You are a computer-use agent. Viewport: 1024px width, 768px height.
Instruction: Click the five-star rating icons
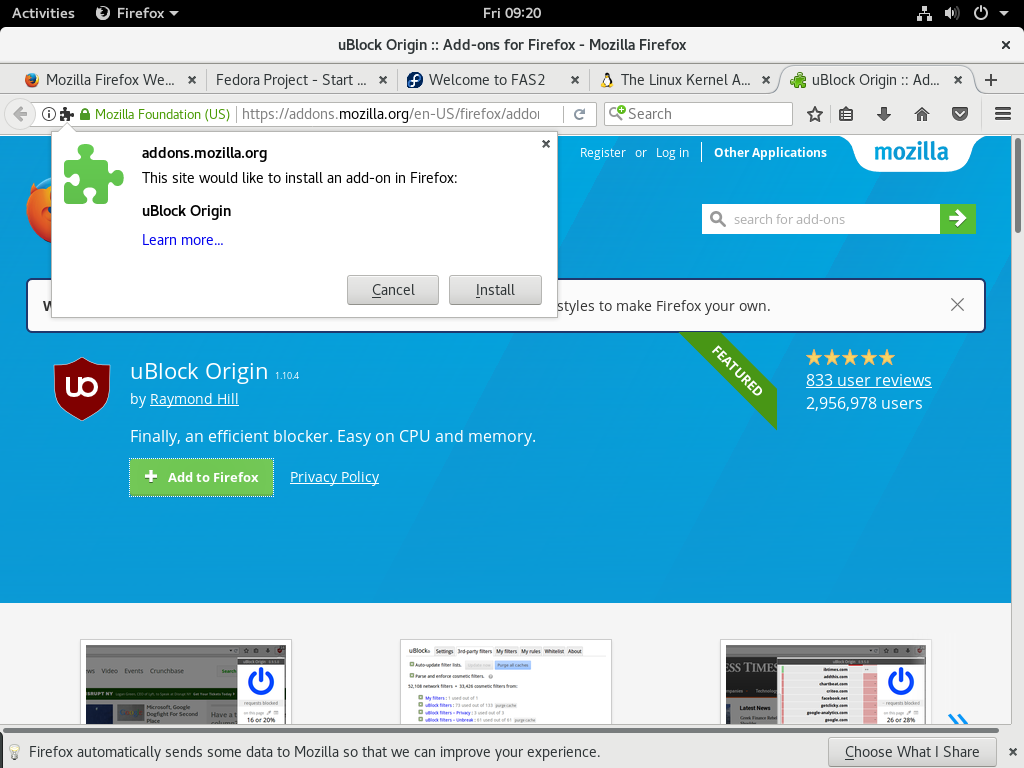[x=850, y=357]
